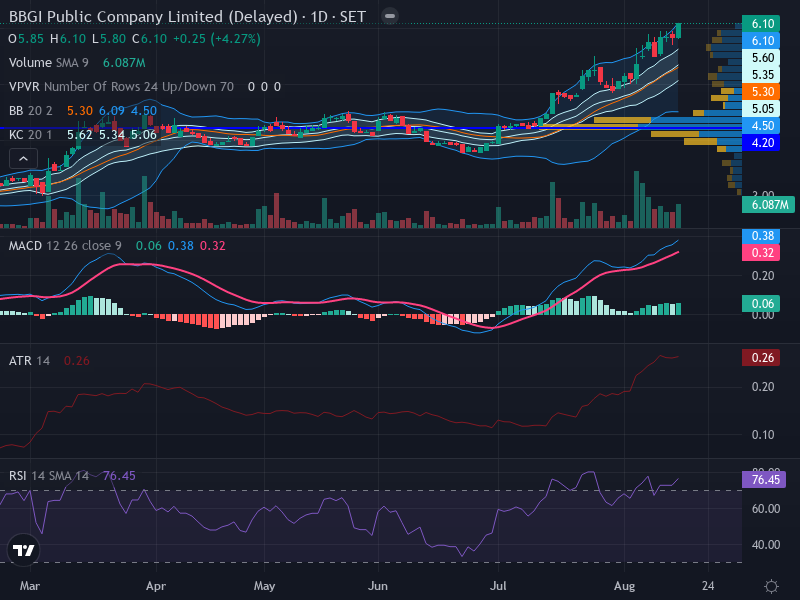Click the purple 76.45 RSI value label

(764, 480)
